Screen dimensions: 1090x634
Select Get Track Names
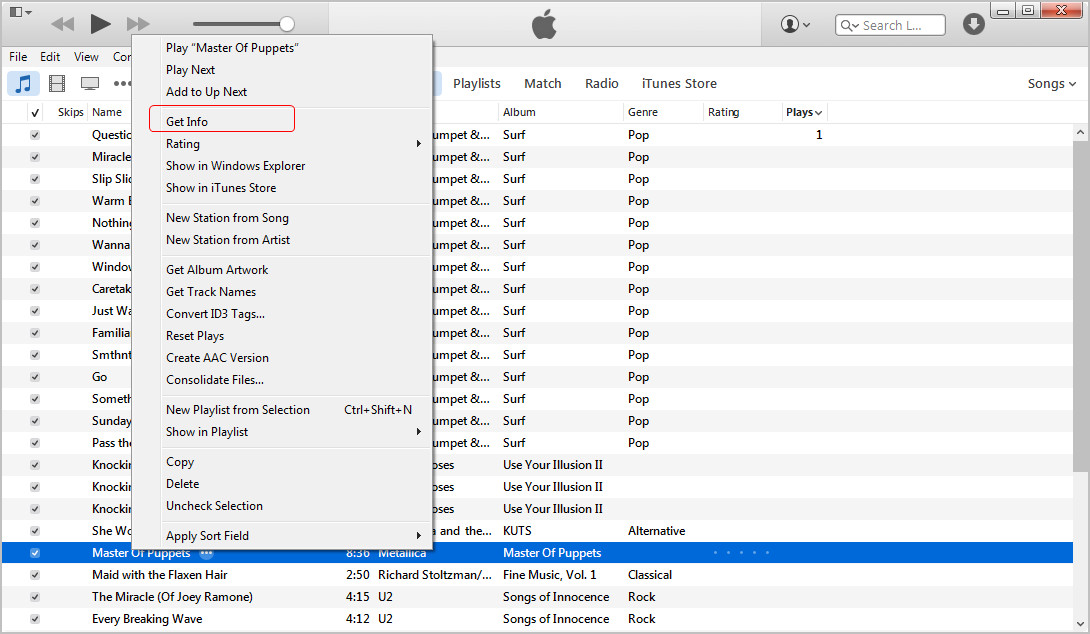[x=211, y=292]
